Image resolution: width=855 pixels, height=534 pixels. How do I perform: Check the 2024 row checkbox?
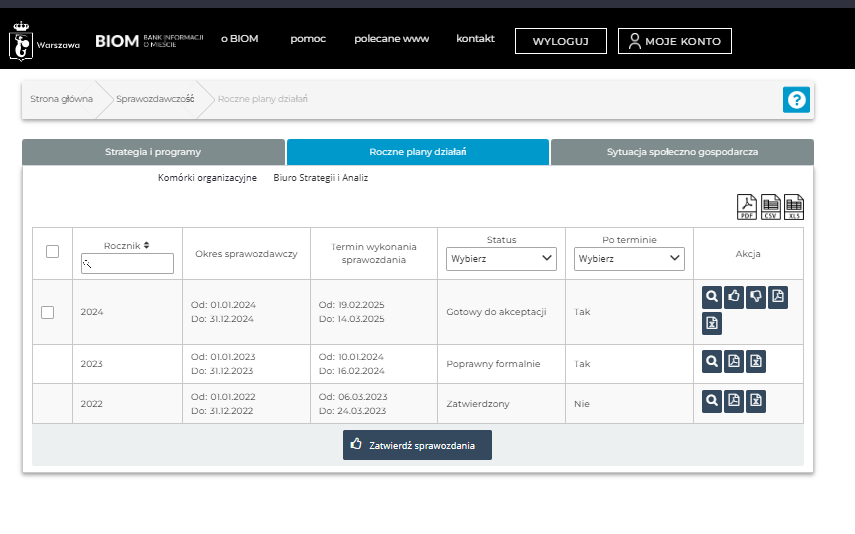47,312
